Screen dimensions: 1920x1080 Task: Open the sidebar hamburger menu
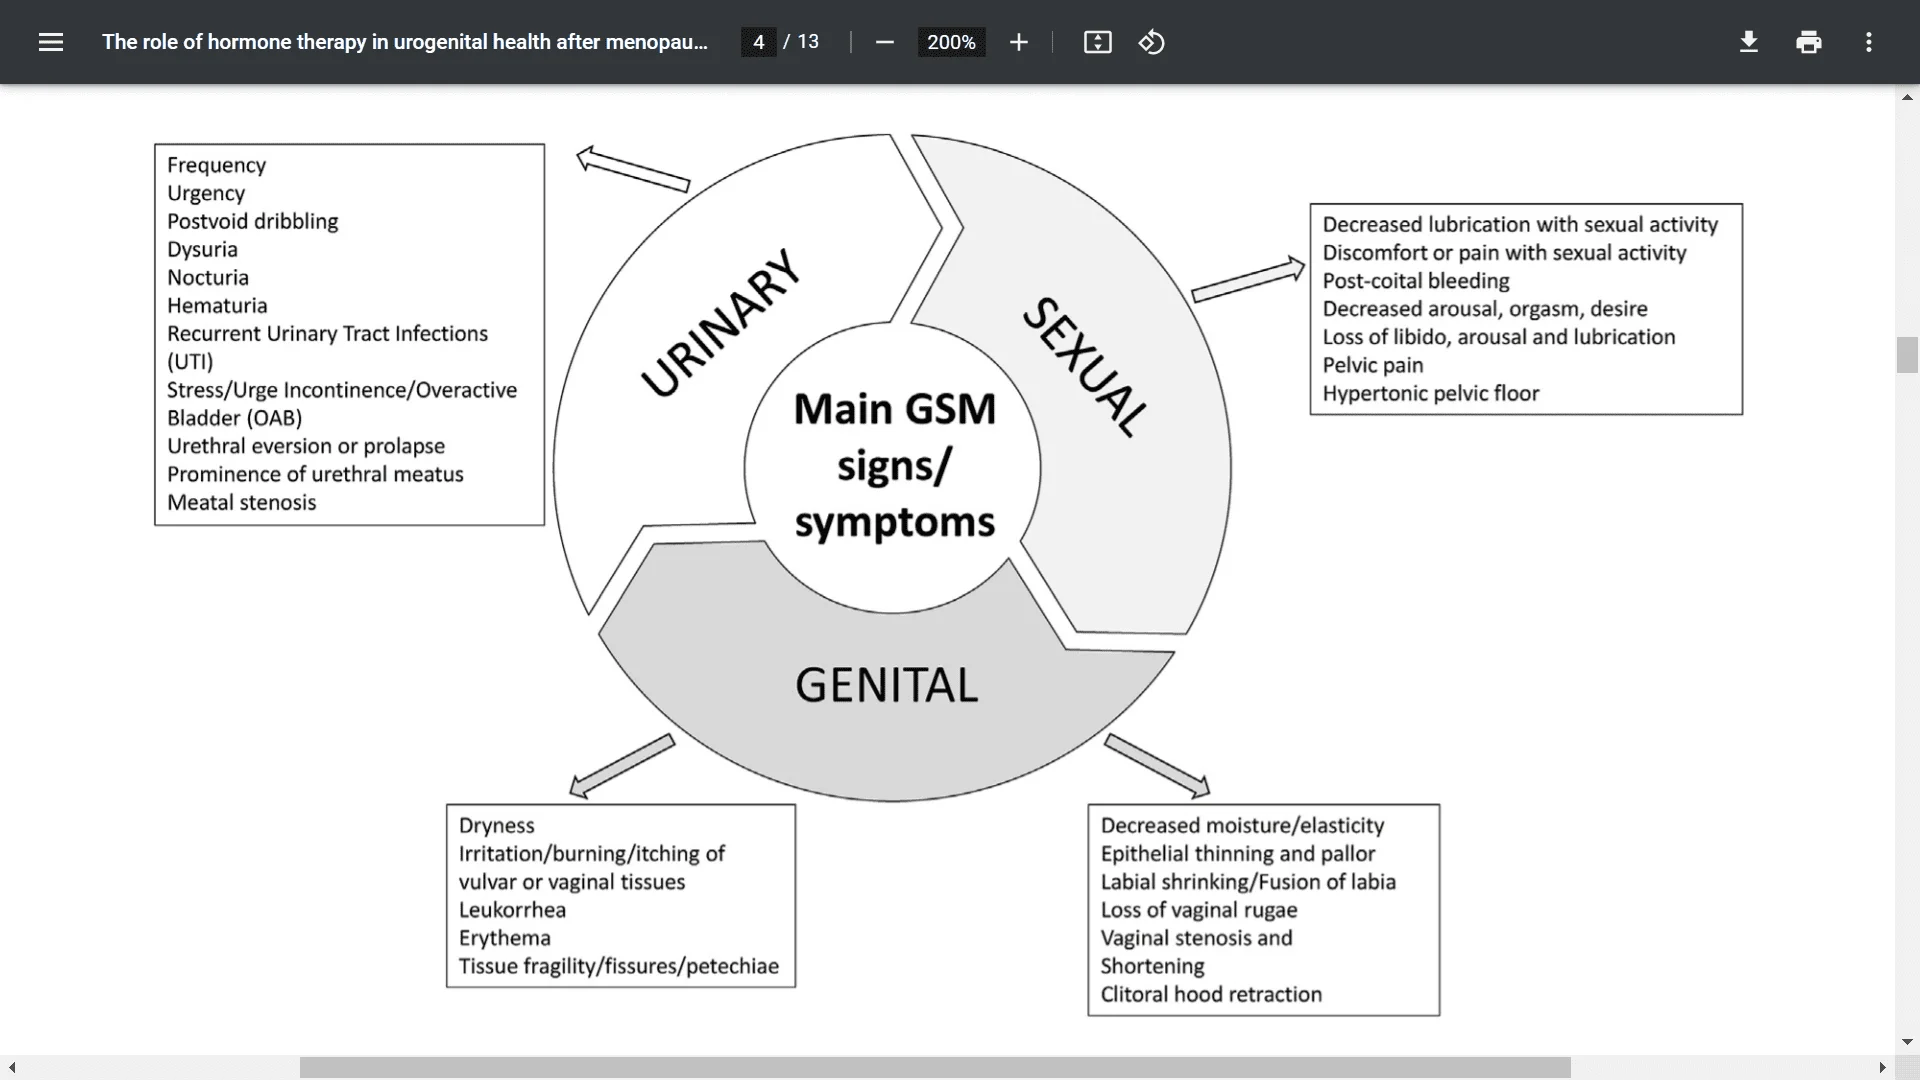click(x=51, y=42)
